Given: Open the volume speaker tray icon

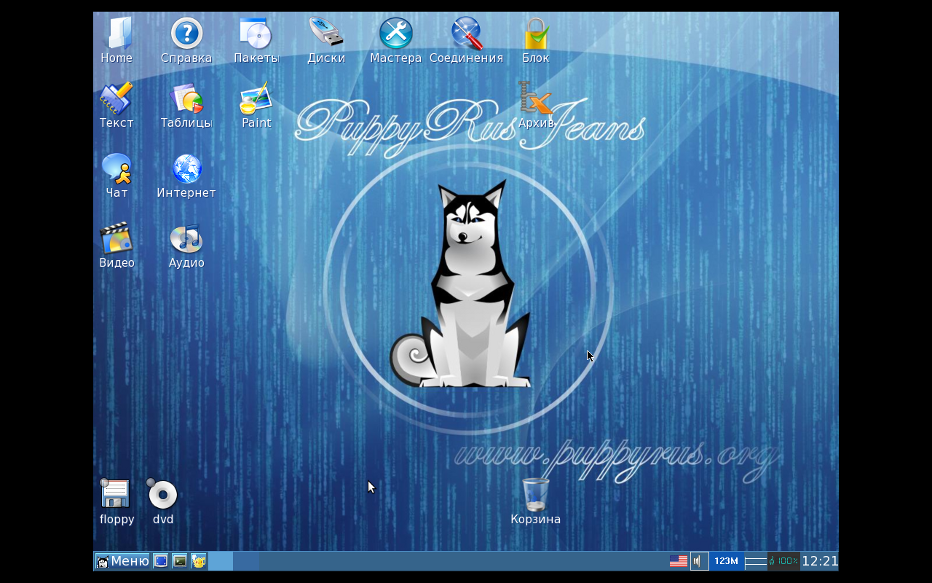Looking at the screenshot, I should (698, 561).
